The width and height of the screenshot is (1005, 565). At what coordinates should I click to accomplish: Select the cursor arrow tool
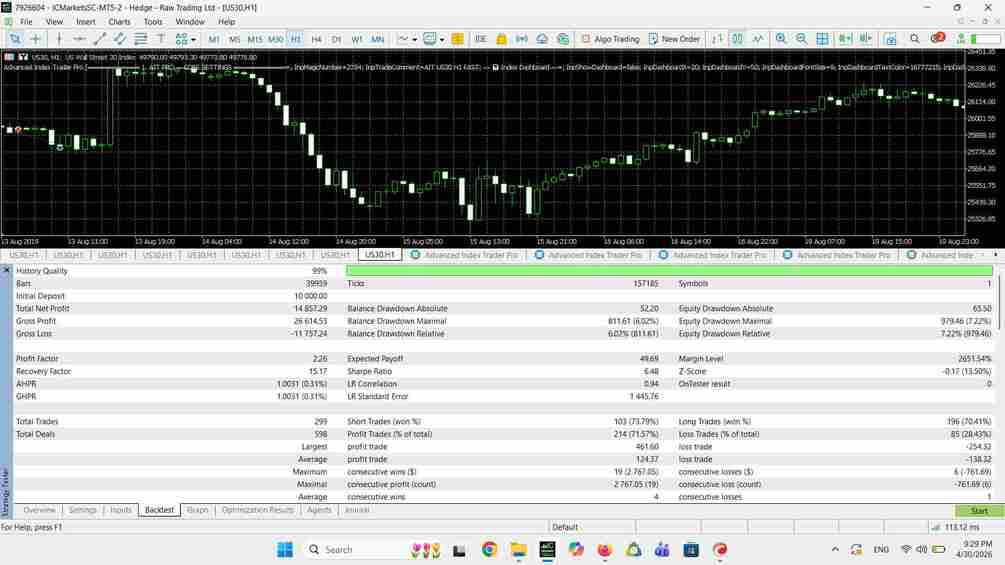point(14,39)
